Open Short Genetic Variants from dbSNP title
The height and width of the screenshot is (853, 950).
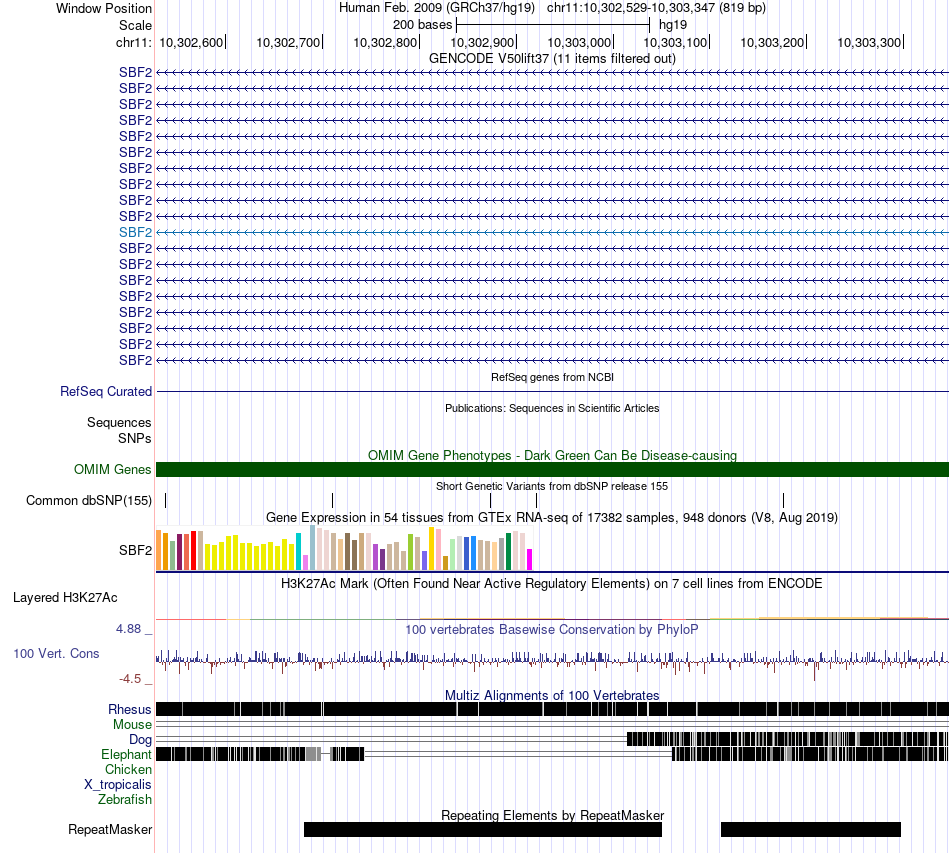552,486
